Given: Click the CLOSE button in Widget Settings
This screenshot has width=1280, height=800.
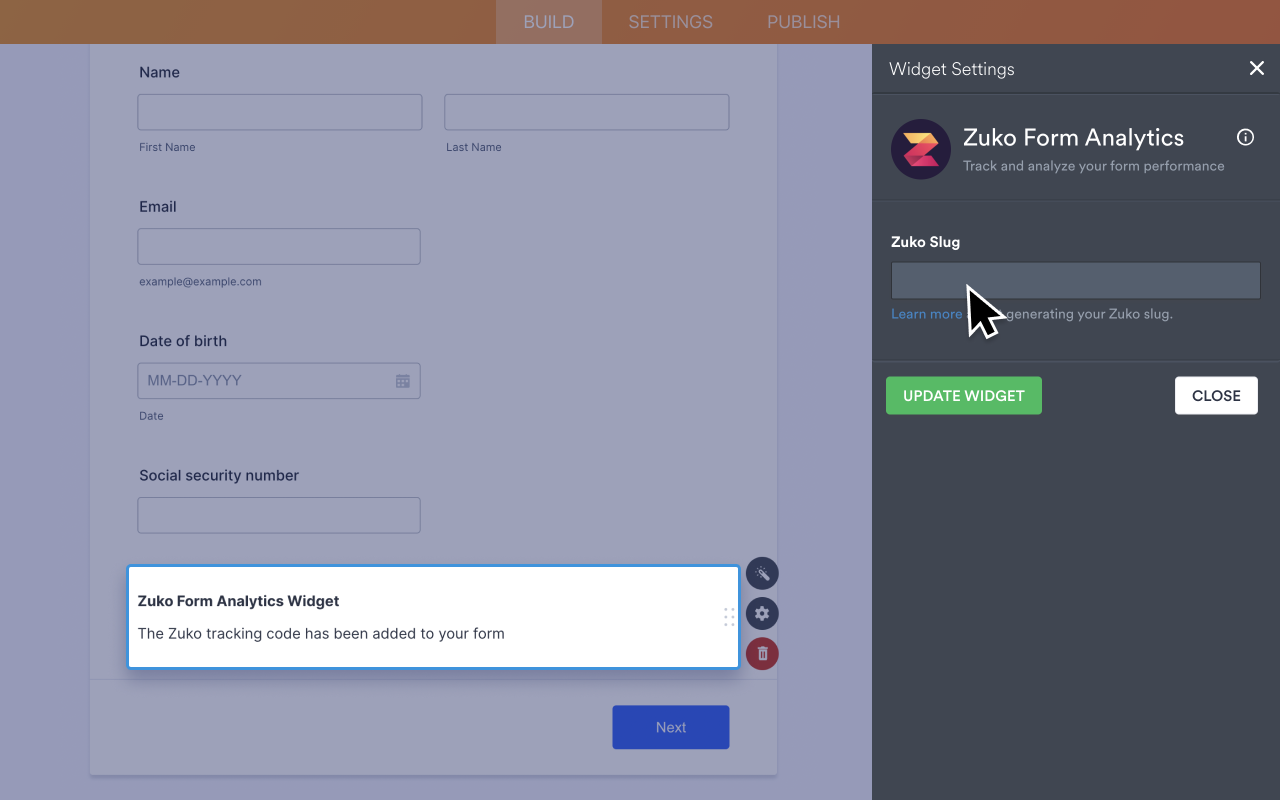Looking at the screenshot, I should (x=1216, y=395).
